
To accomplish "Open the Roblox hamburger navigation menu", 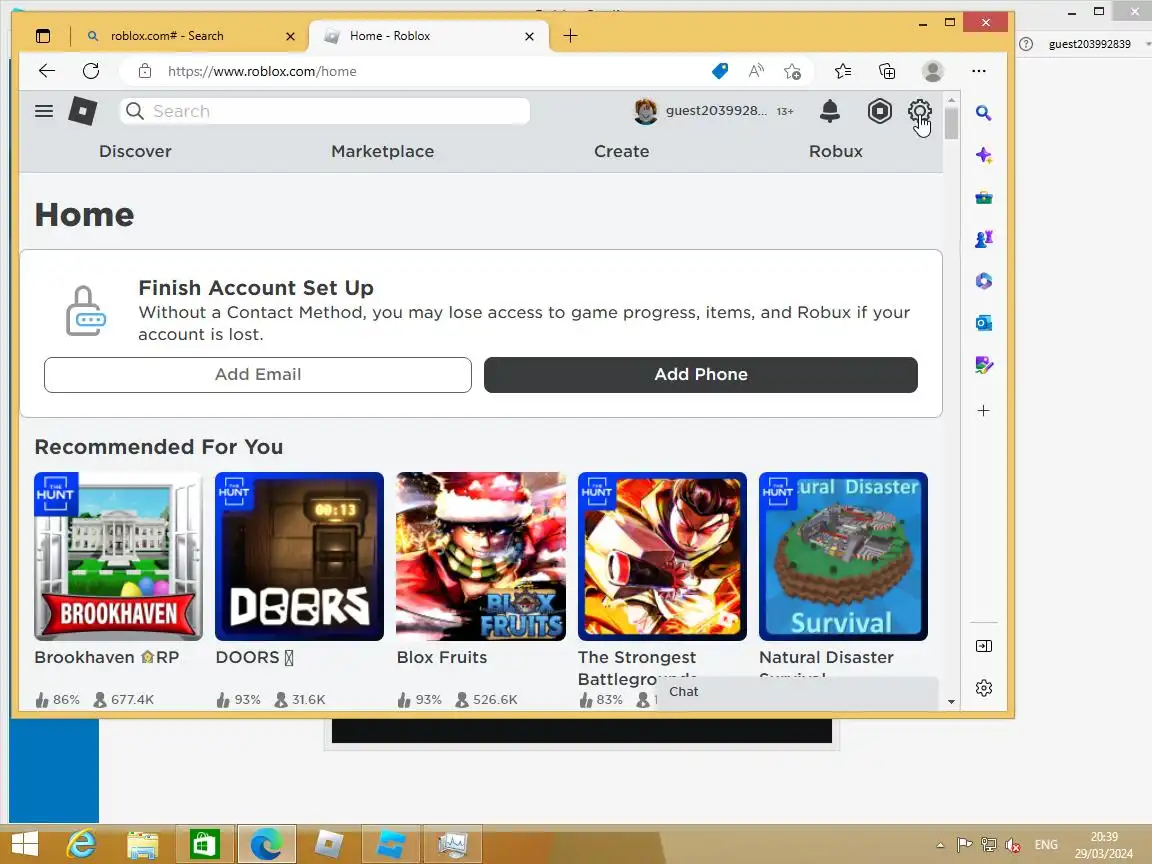I will [44, 111].
